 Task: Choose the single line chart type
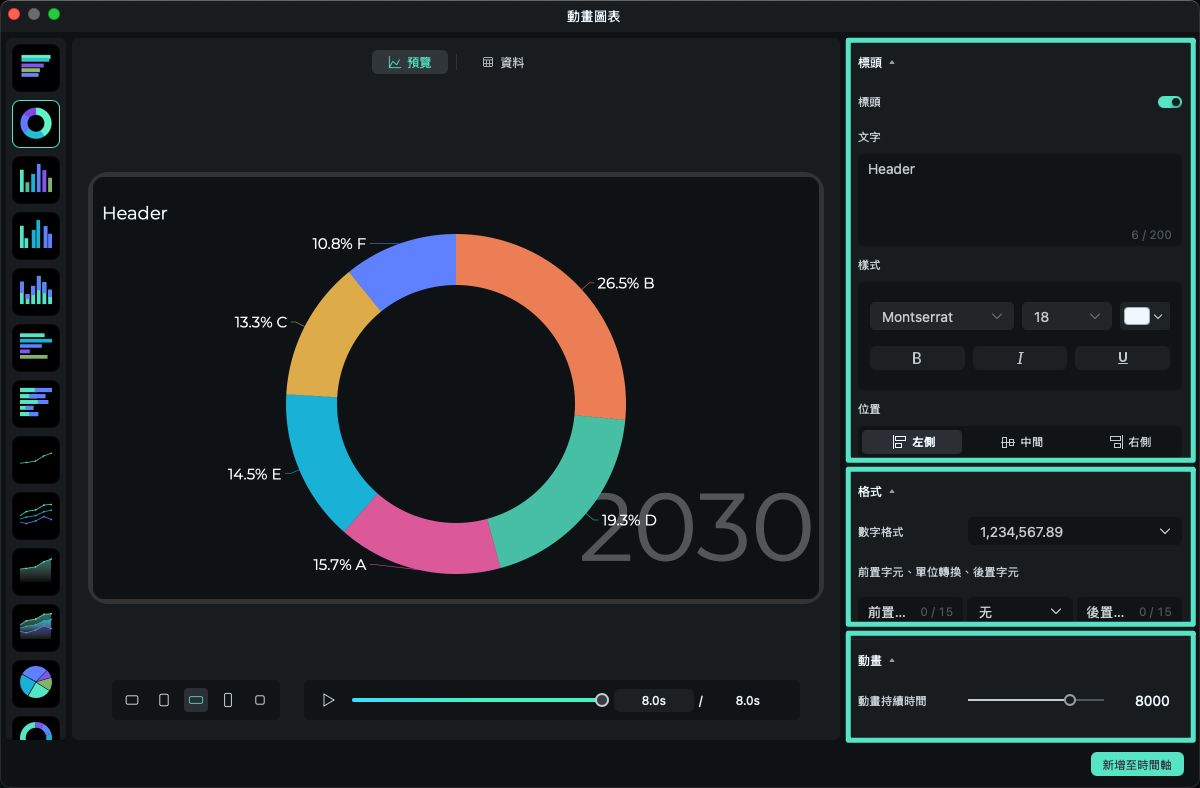36,459
